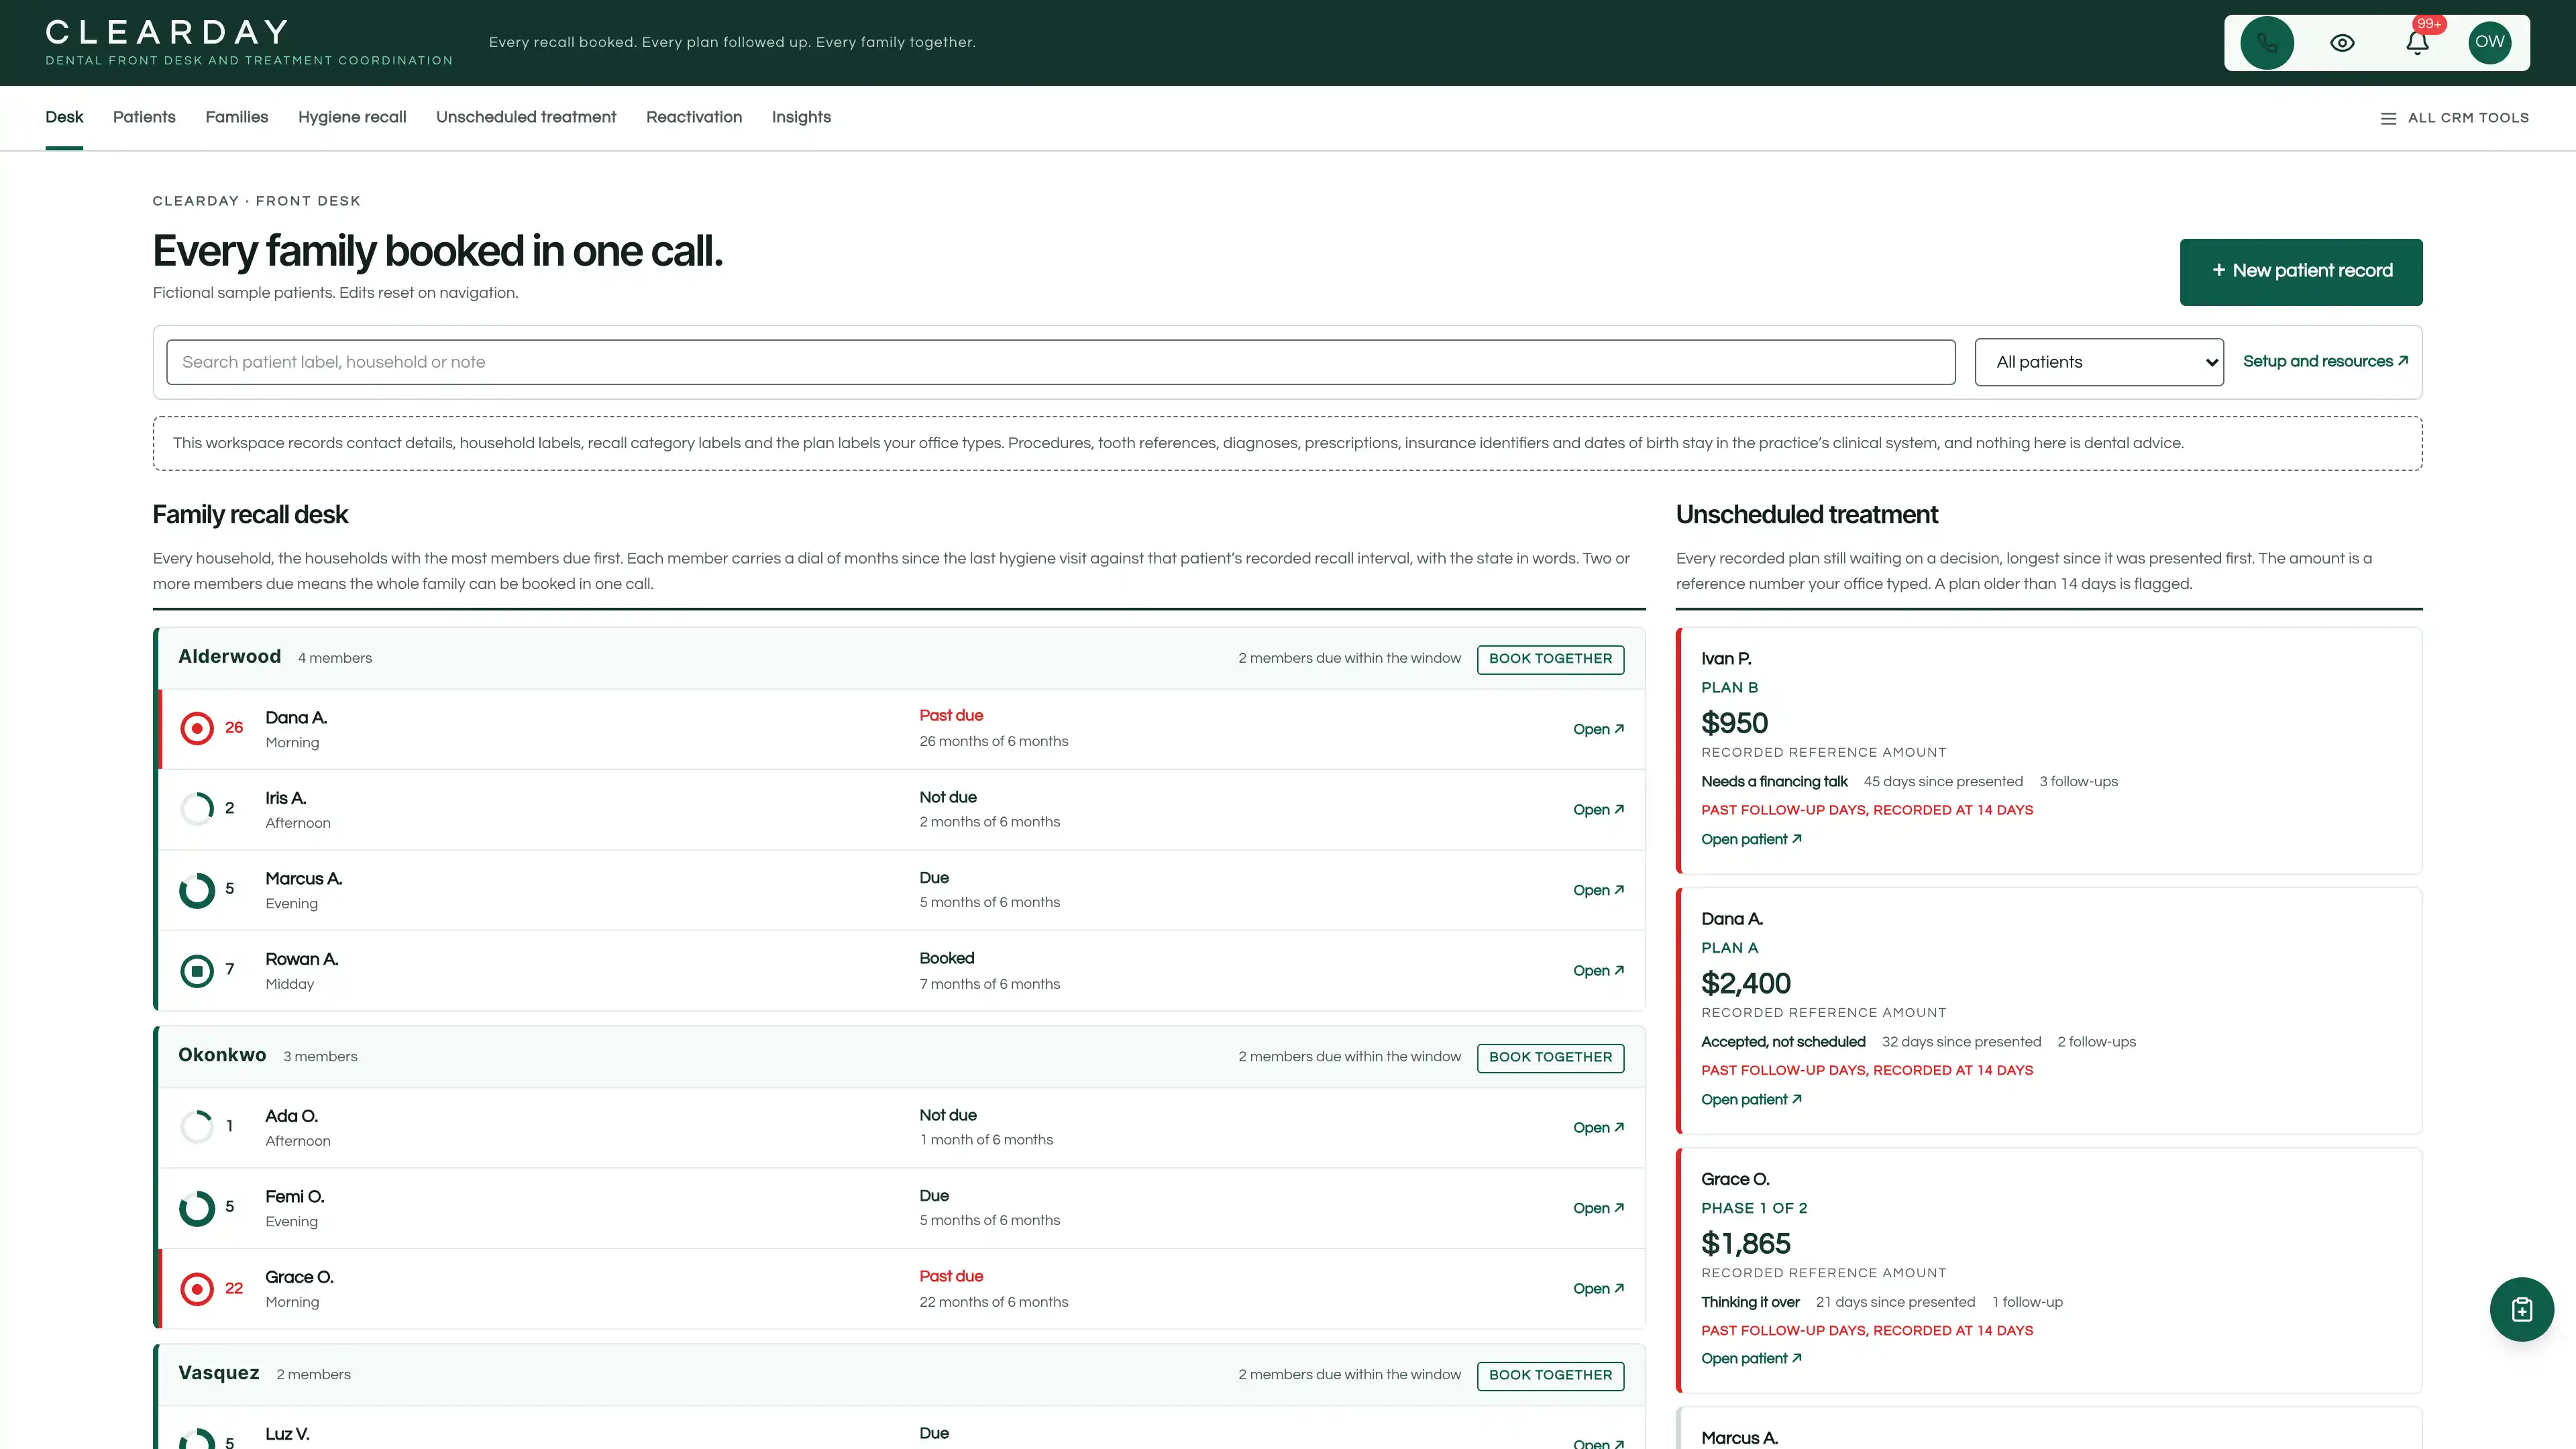Click the Alderwood household name
2576x1449 pixels.
[229, 657]
